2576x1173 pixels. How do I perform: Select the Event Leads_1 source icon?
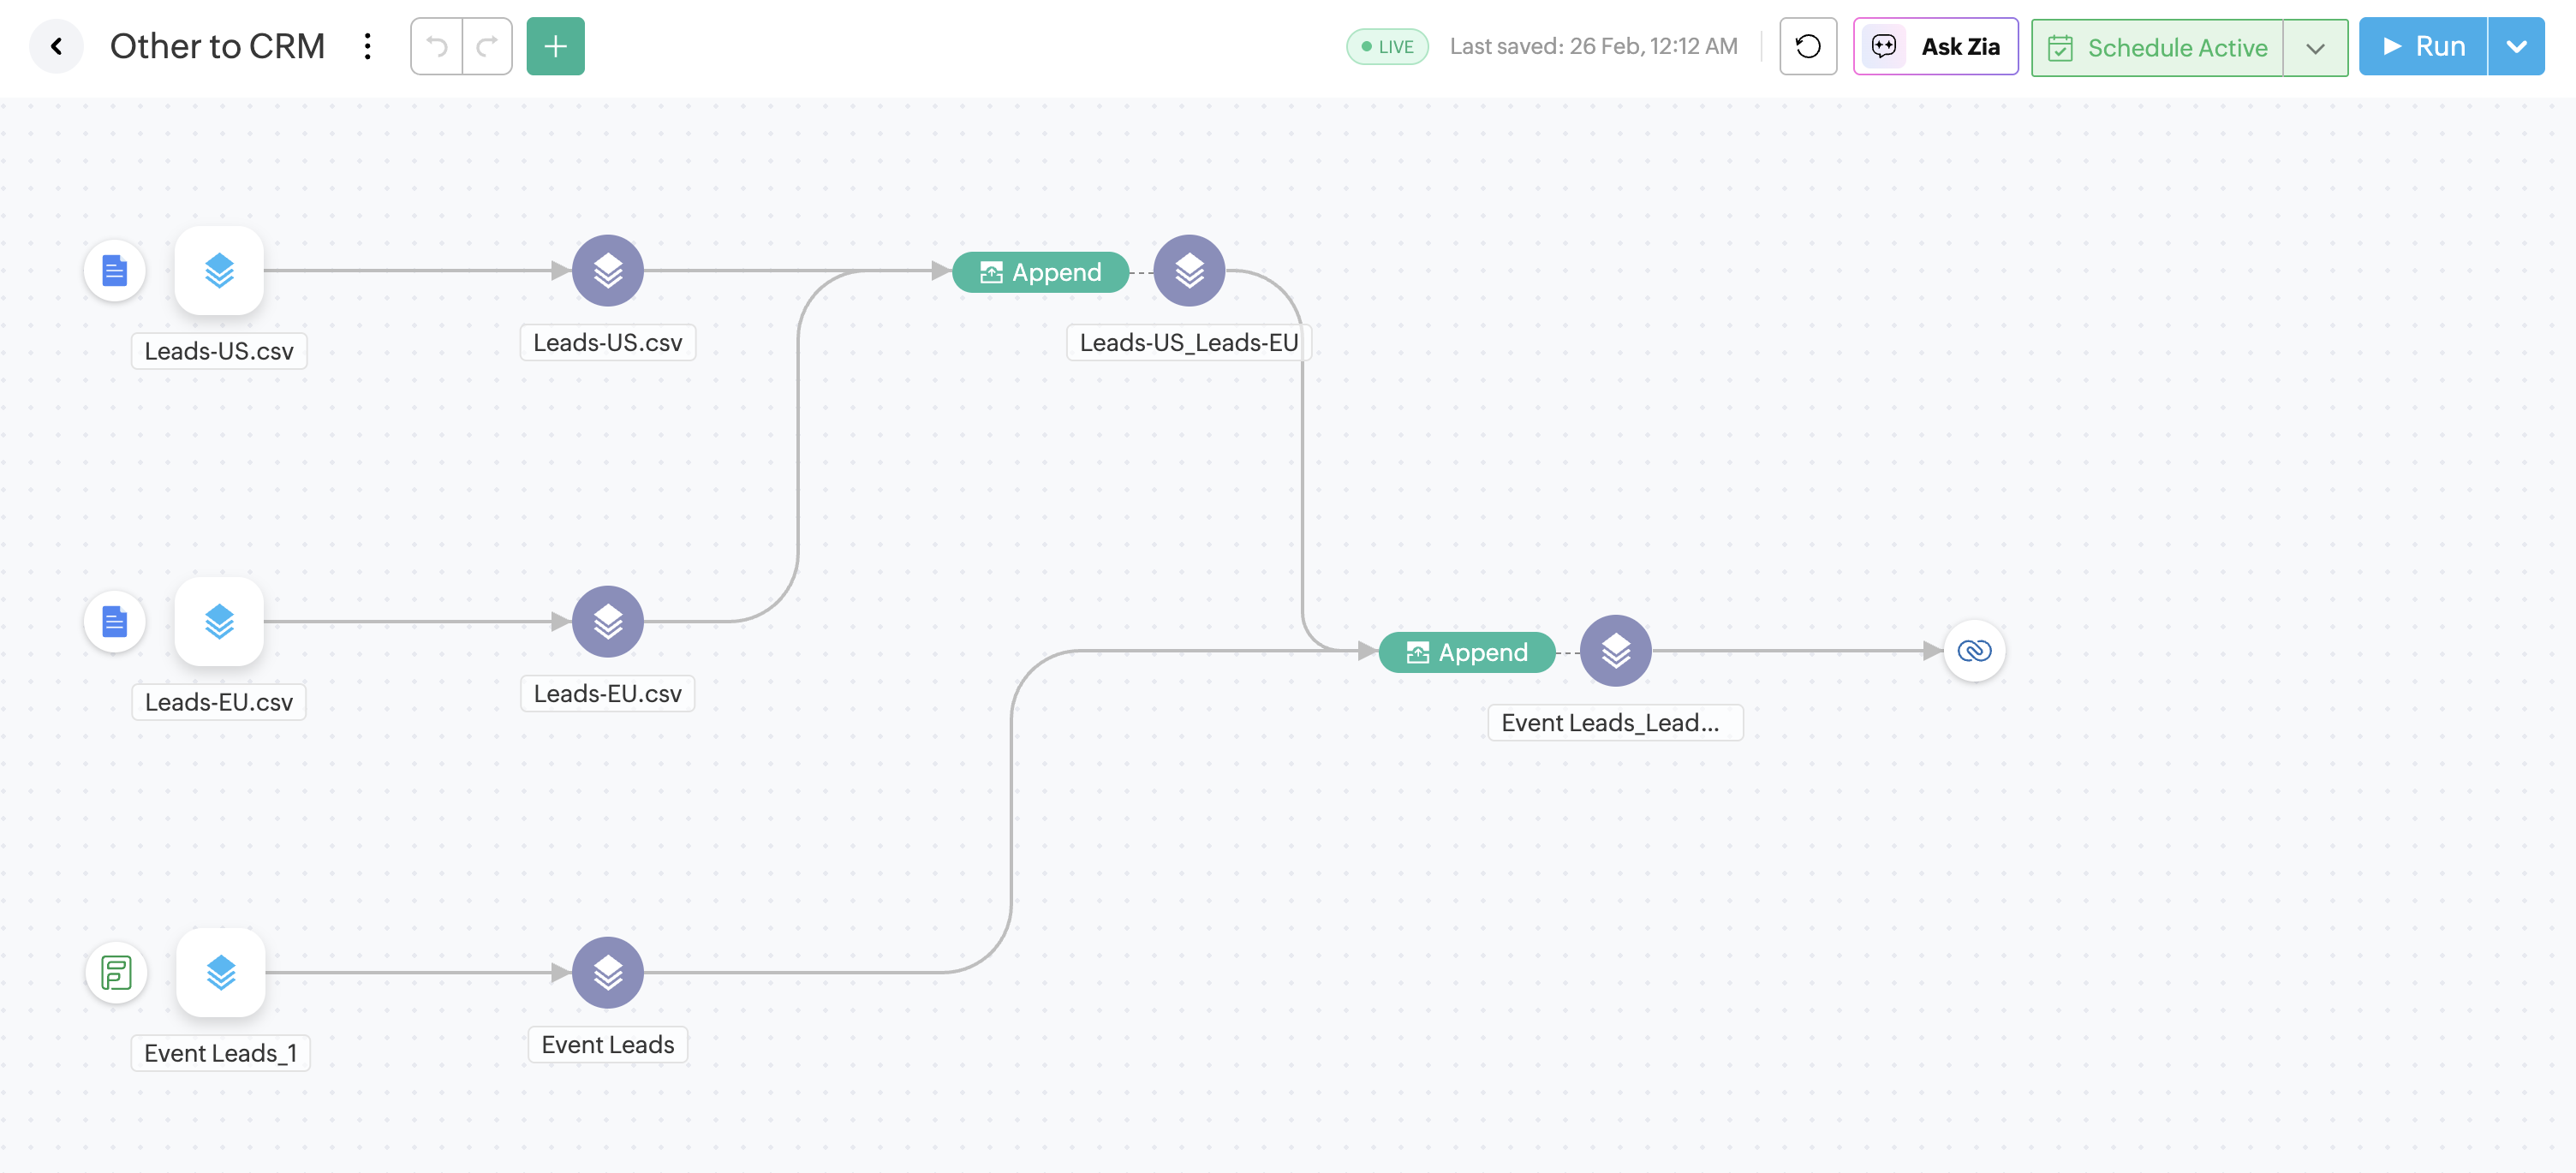[x=116, y=972]
